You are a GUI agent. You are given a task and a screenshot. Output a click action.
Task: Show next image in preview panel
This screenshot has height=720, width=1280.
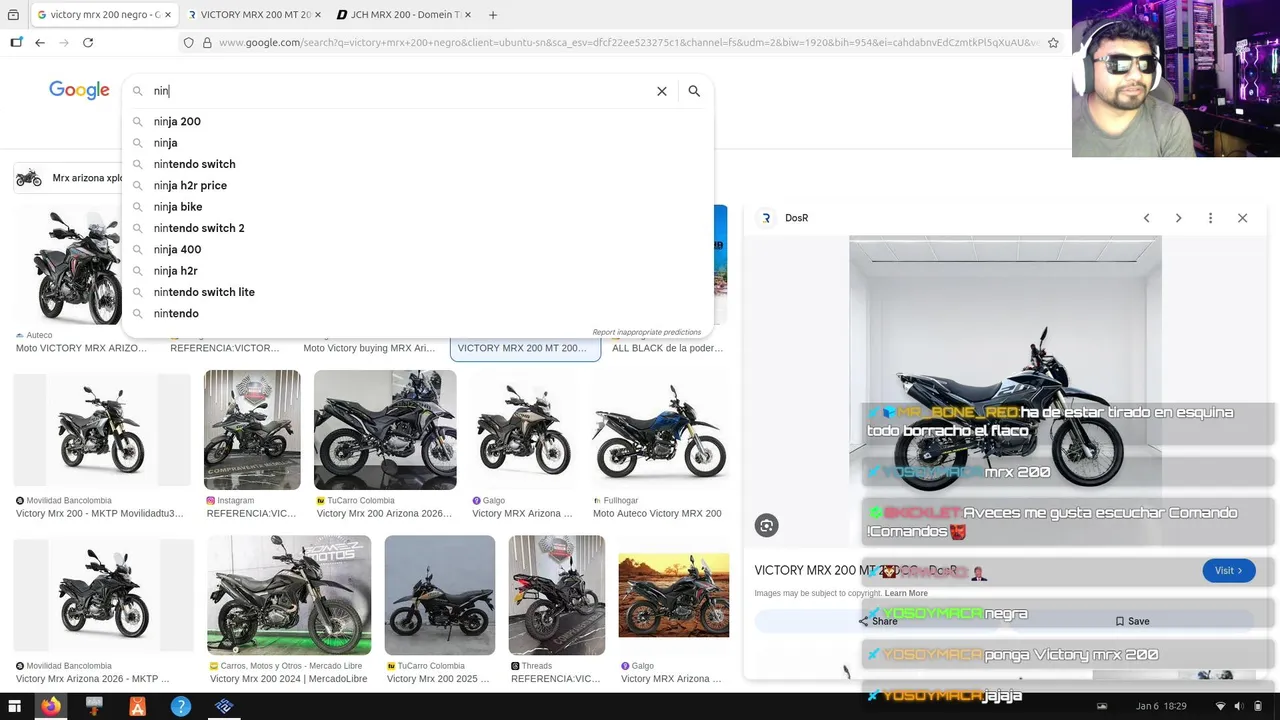click(1178, 218)
